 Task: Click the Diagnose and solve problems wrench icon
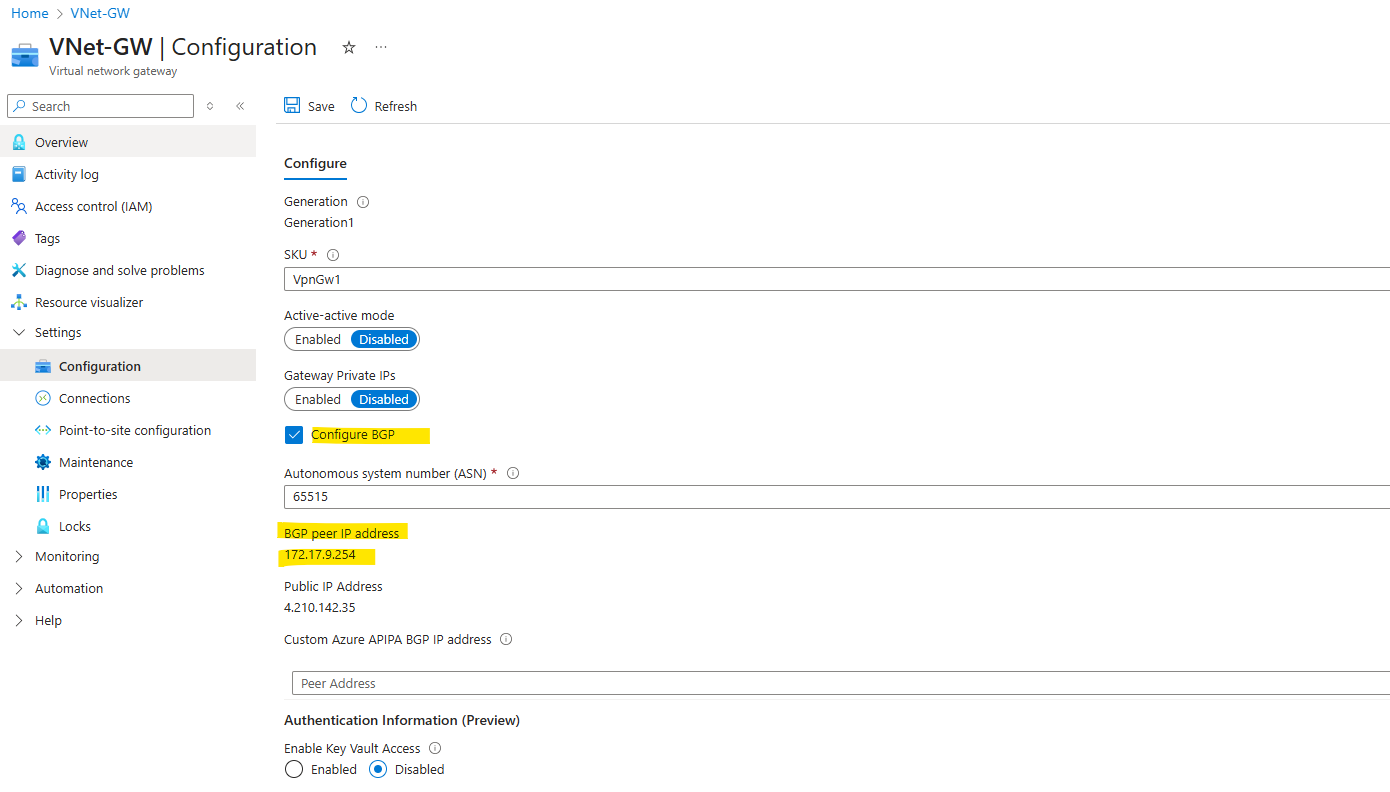[x=19, y=270]
